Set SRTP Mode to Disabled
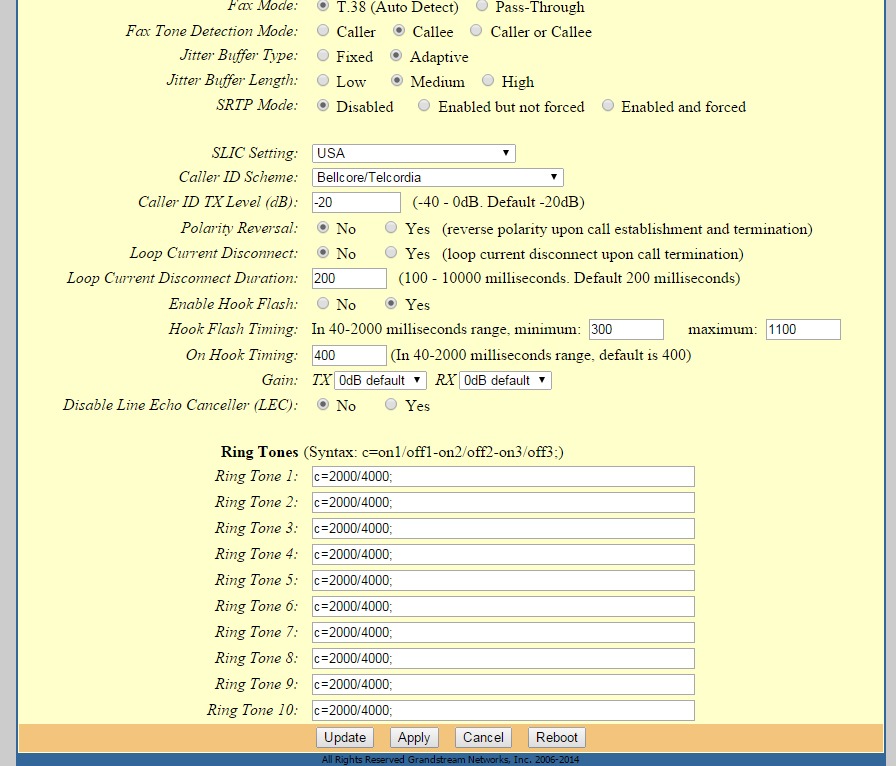The image size is (896, 766). (323, 106)
